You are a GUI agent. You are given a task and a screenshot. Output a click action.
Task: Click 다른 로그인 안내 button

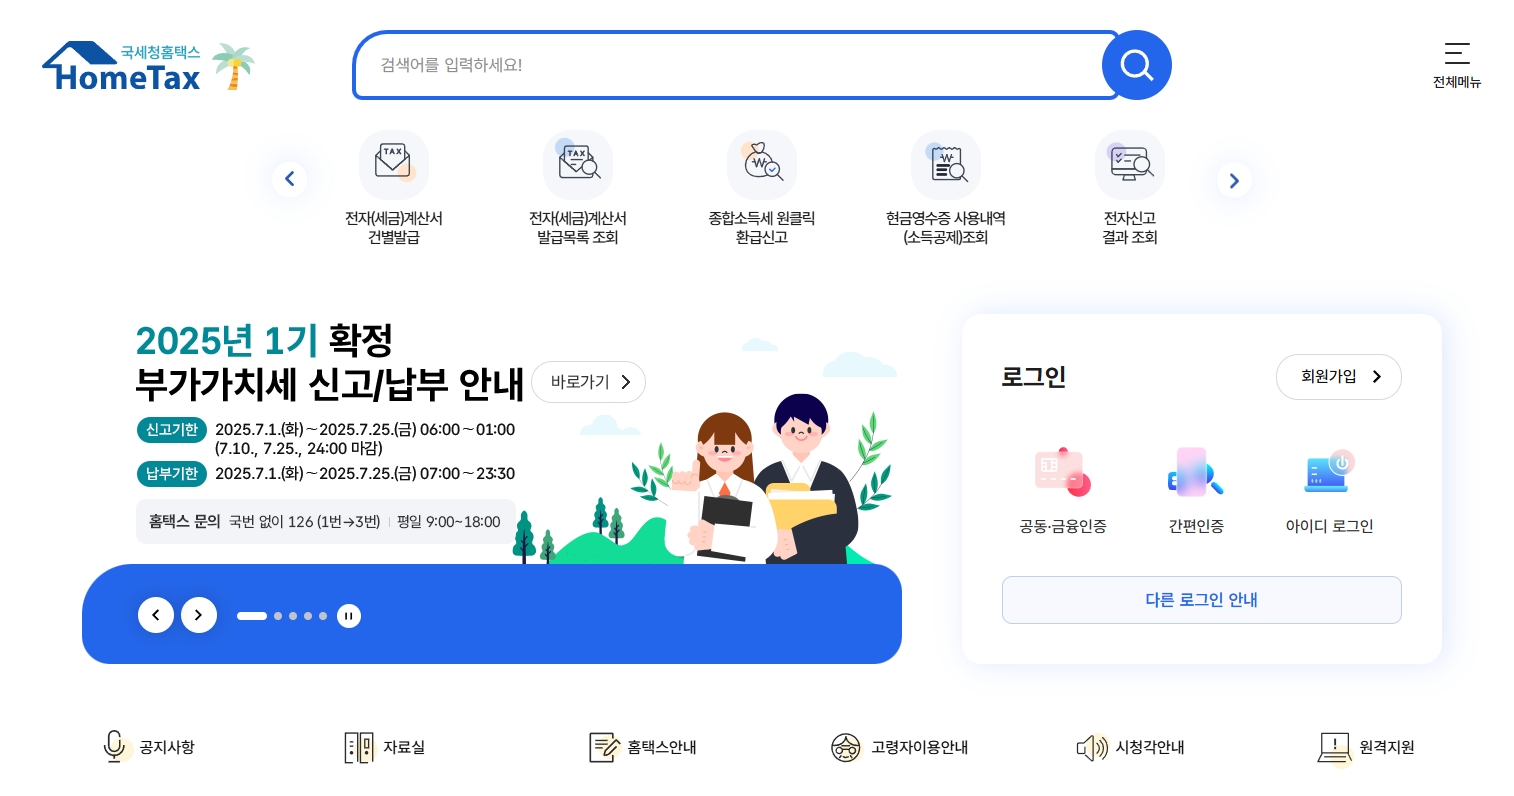coord(1202,600)
